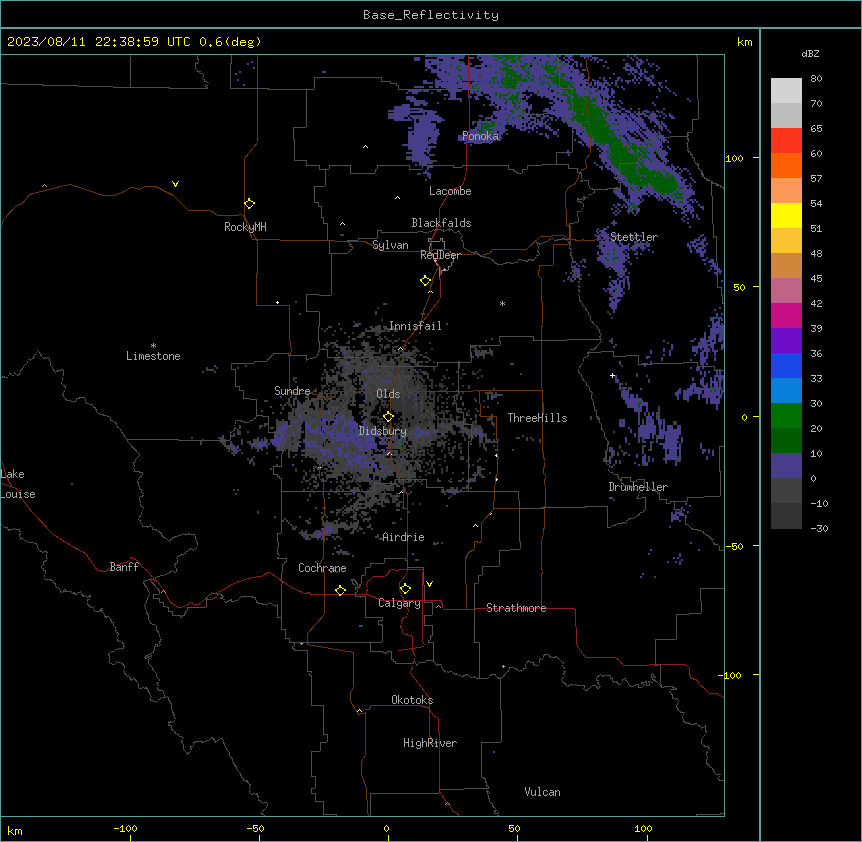This screenshot has width=862, height=842.
Task: Click the Blackfalds label
Action: click(441, 223)
